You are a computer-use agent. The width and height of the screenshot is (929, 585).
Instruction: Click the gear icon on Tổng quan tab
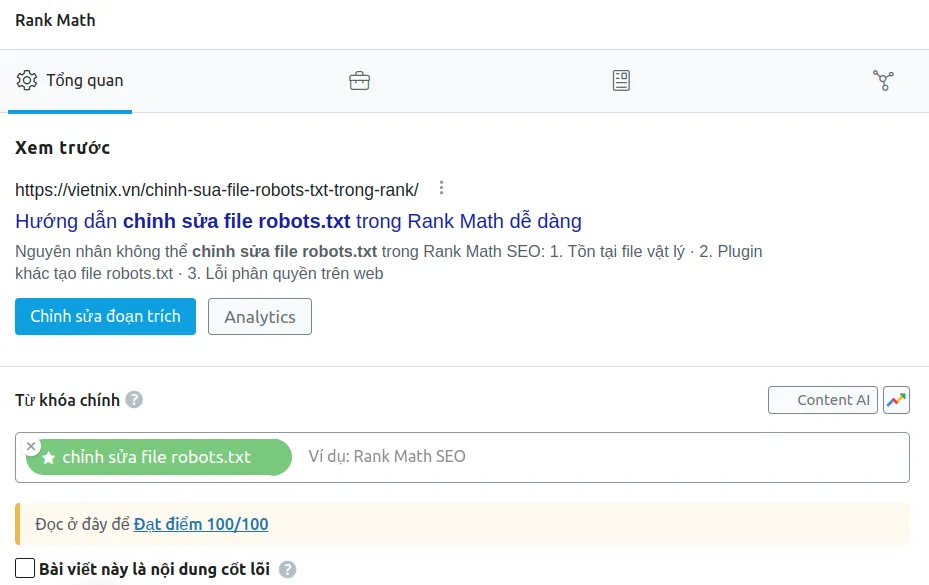tap(26, 80)
